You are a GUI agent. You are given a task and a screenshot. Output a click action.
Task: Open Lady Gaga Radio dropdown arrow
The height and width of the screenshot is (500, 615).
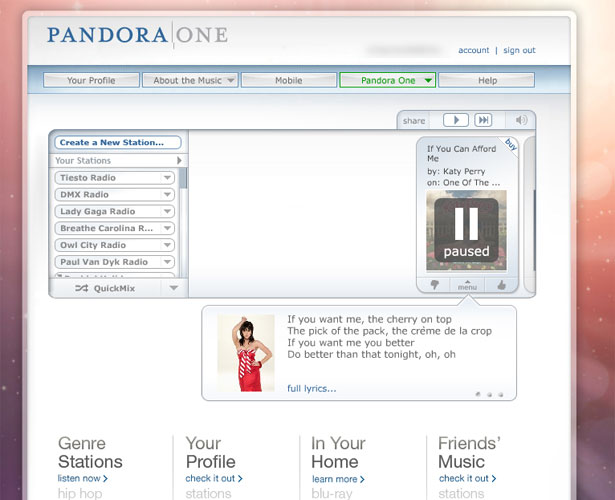point(167,211)
